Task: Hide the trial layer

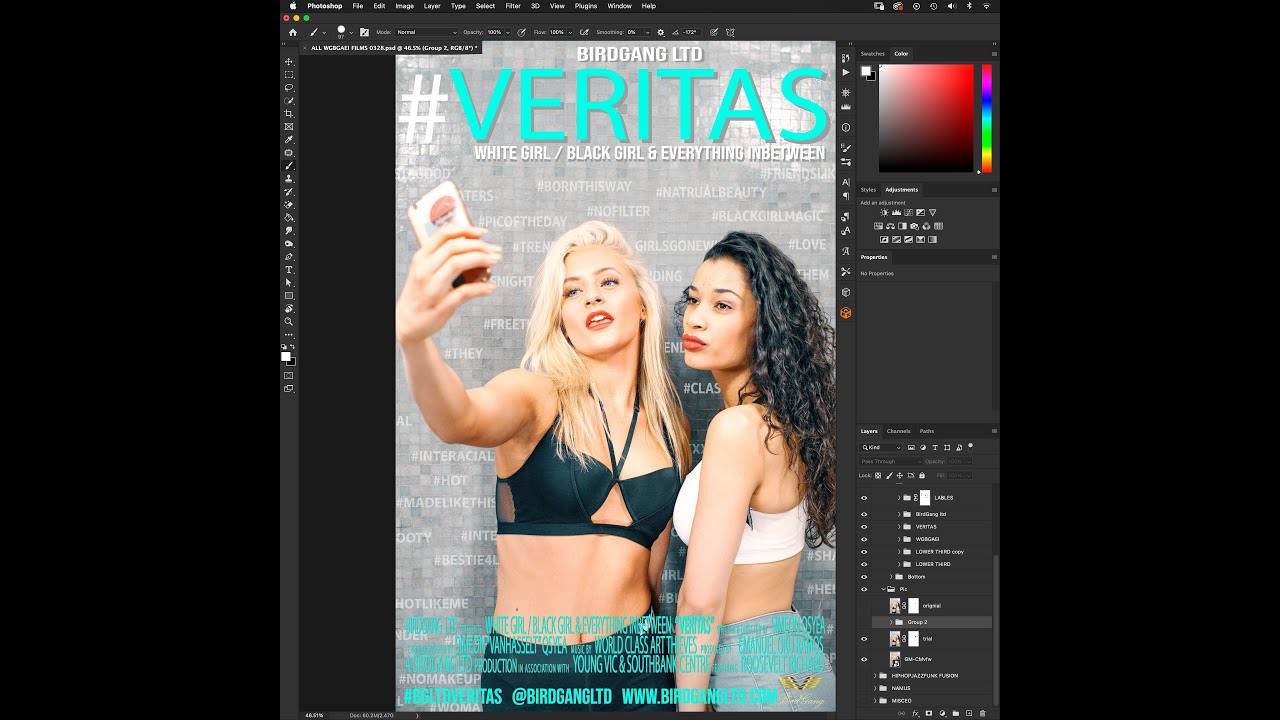Action: tap(864, 638)
